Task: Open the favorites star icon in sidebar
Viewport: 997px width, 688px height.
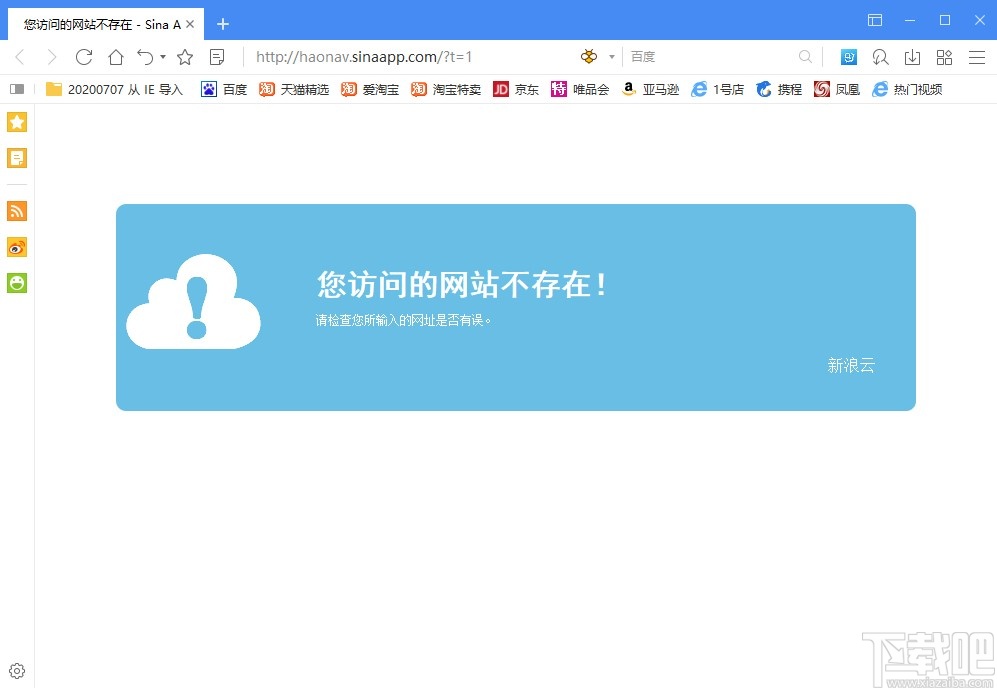Action: tap(16, 121)
